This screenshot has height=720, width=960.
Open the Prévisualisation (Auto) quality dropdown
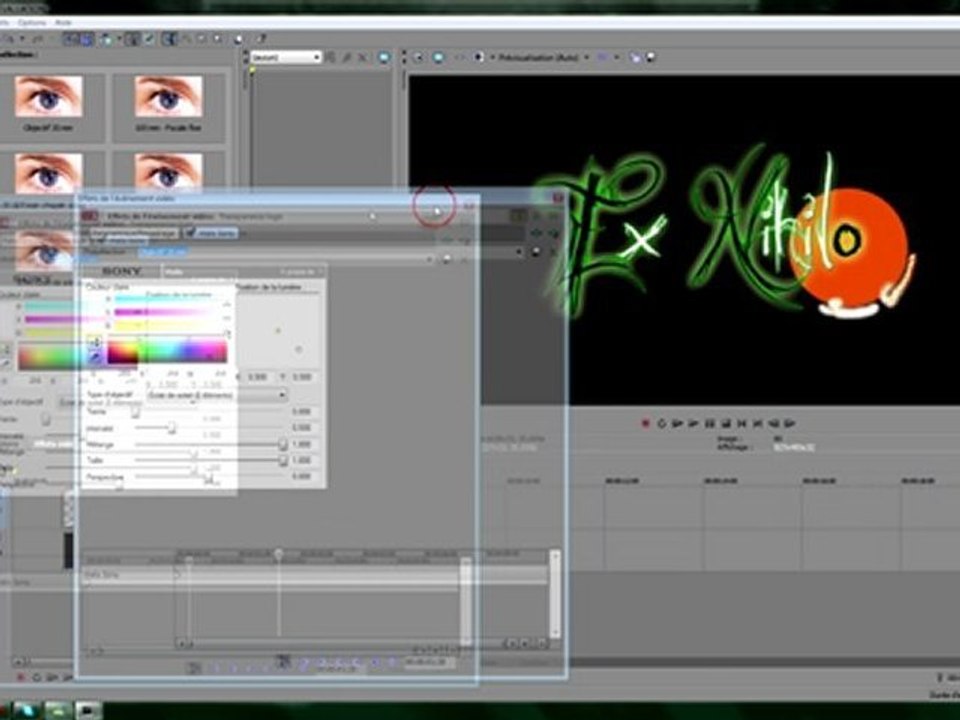point(544,57)
